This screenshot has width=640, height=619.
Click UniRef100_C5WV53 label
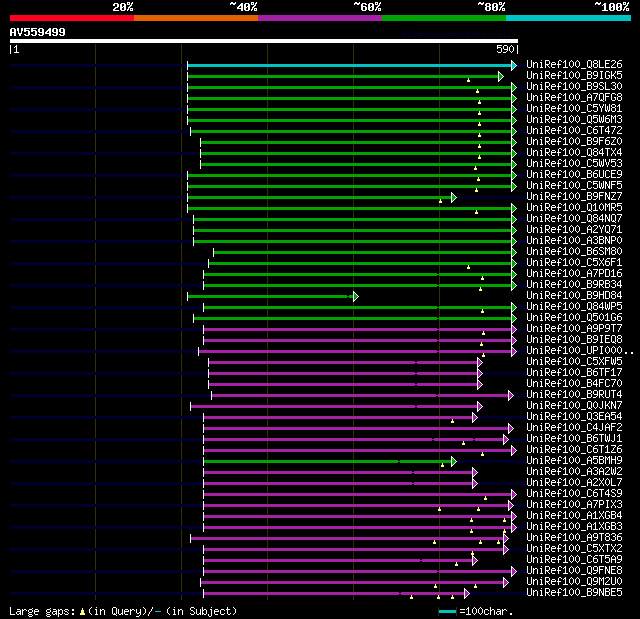click(x=574, y=164)
